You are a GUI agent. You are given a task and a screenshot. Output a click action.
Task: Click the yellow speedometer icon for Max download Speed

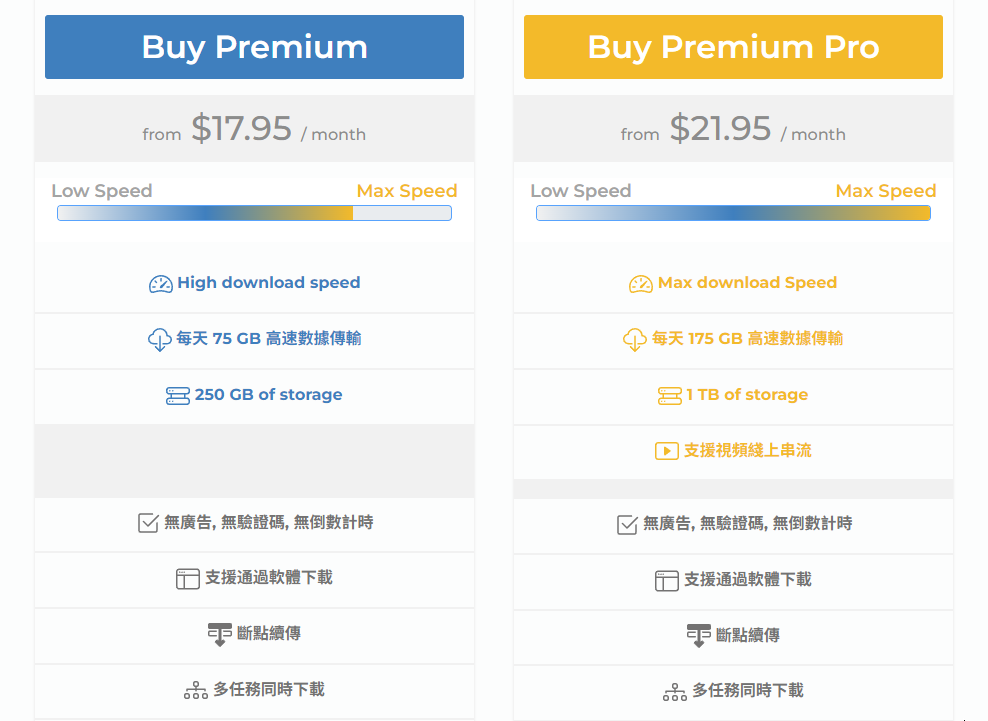point(640,284)
